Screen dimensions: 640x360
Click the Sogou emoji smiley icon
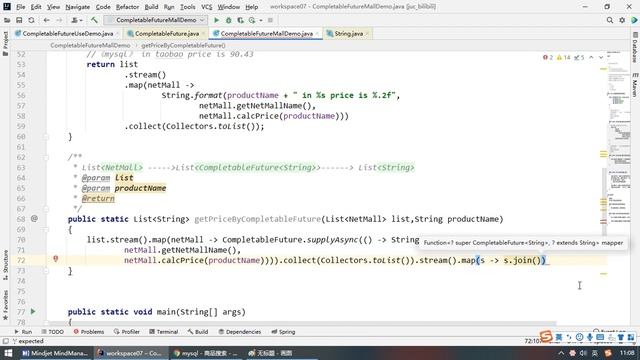[579, 337]
